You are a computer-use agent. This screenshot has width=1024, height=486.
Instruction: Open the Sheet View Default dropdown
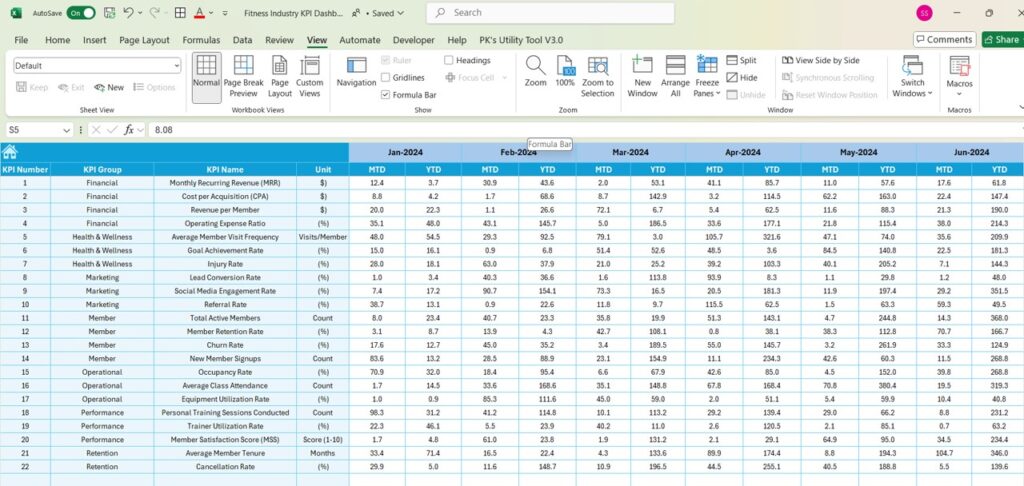(97, 65)
